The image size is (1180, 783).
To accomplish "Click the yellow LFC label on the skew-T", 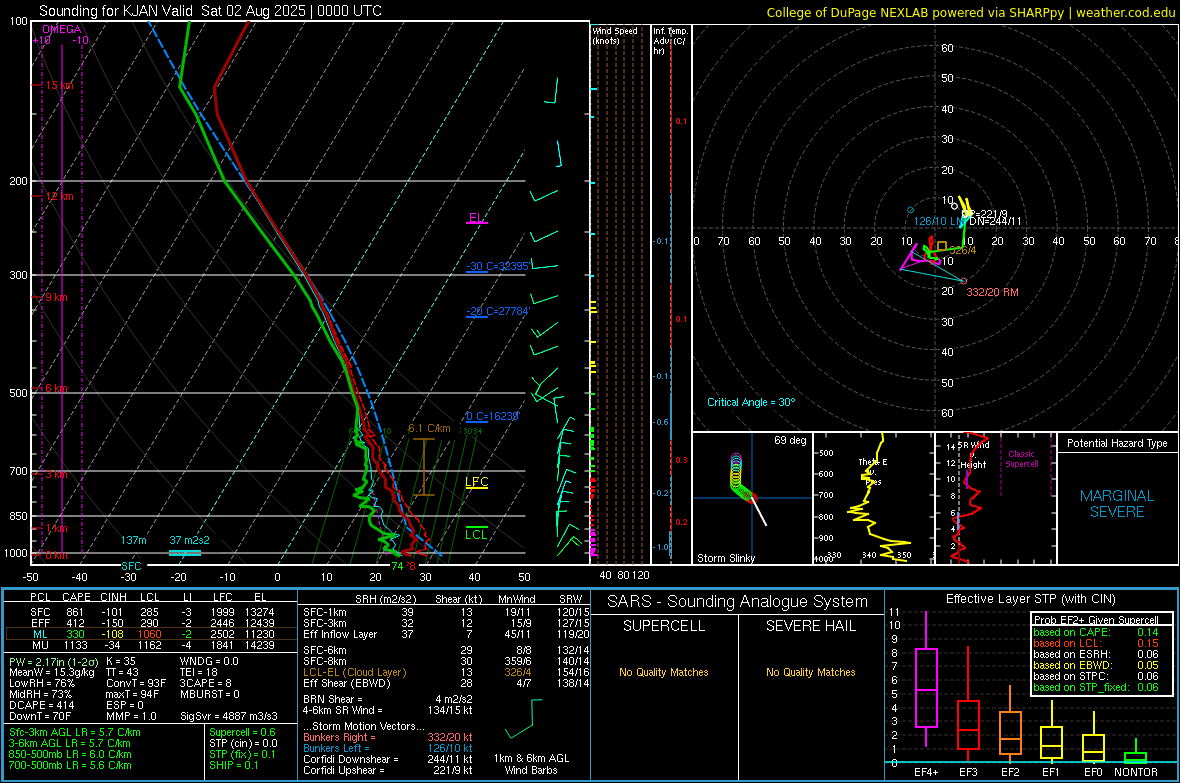I will [476, 482].
